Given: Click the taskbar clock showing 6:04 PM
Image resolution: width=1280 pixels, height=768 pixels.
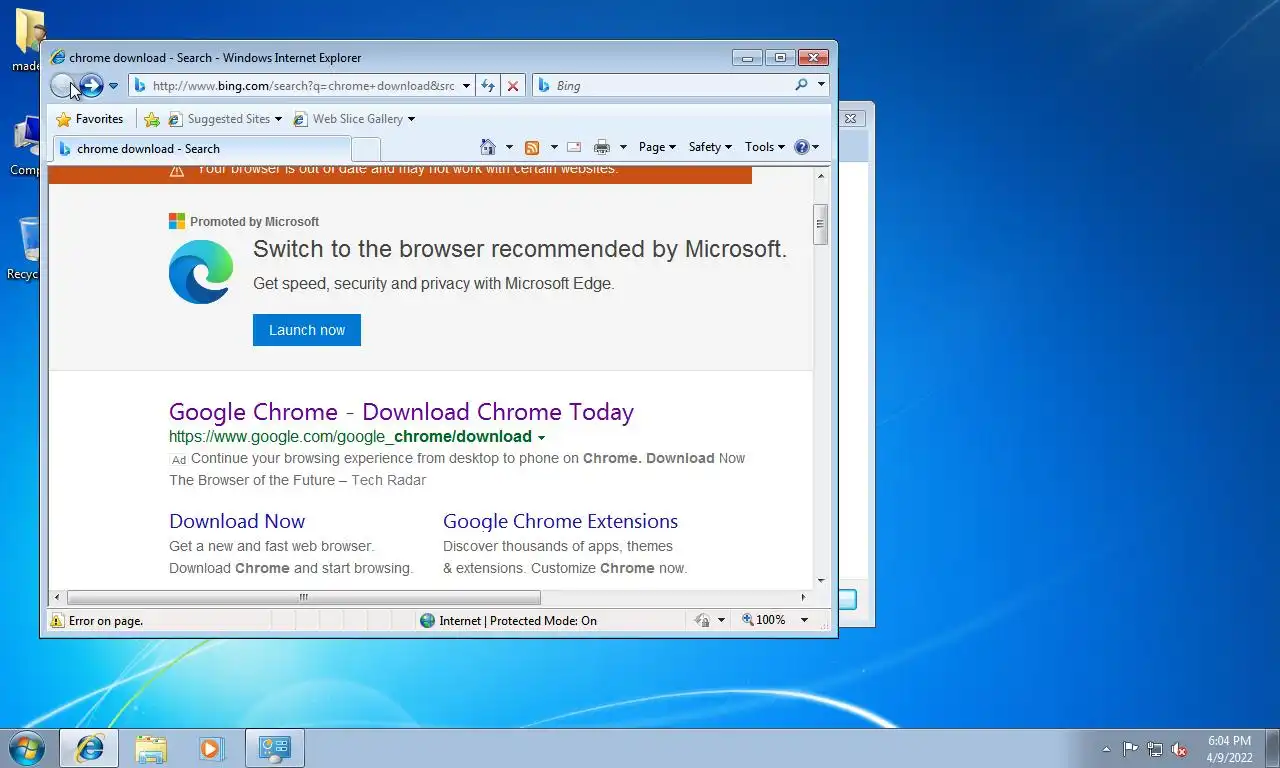Looking at the screenshot, I should pyautogui.click(x=1229, y=749).
